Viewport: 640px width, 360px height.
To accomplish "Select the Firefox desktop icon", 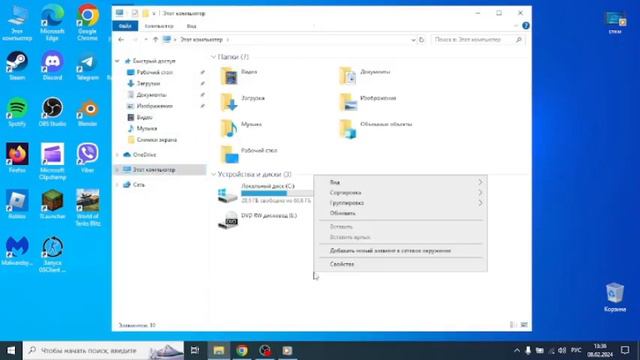I will tap(17, 158).
